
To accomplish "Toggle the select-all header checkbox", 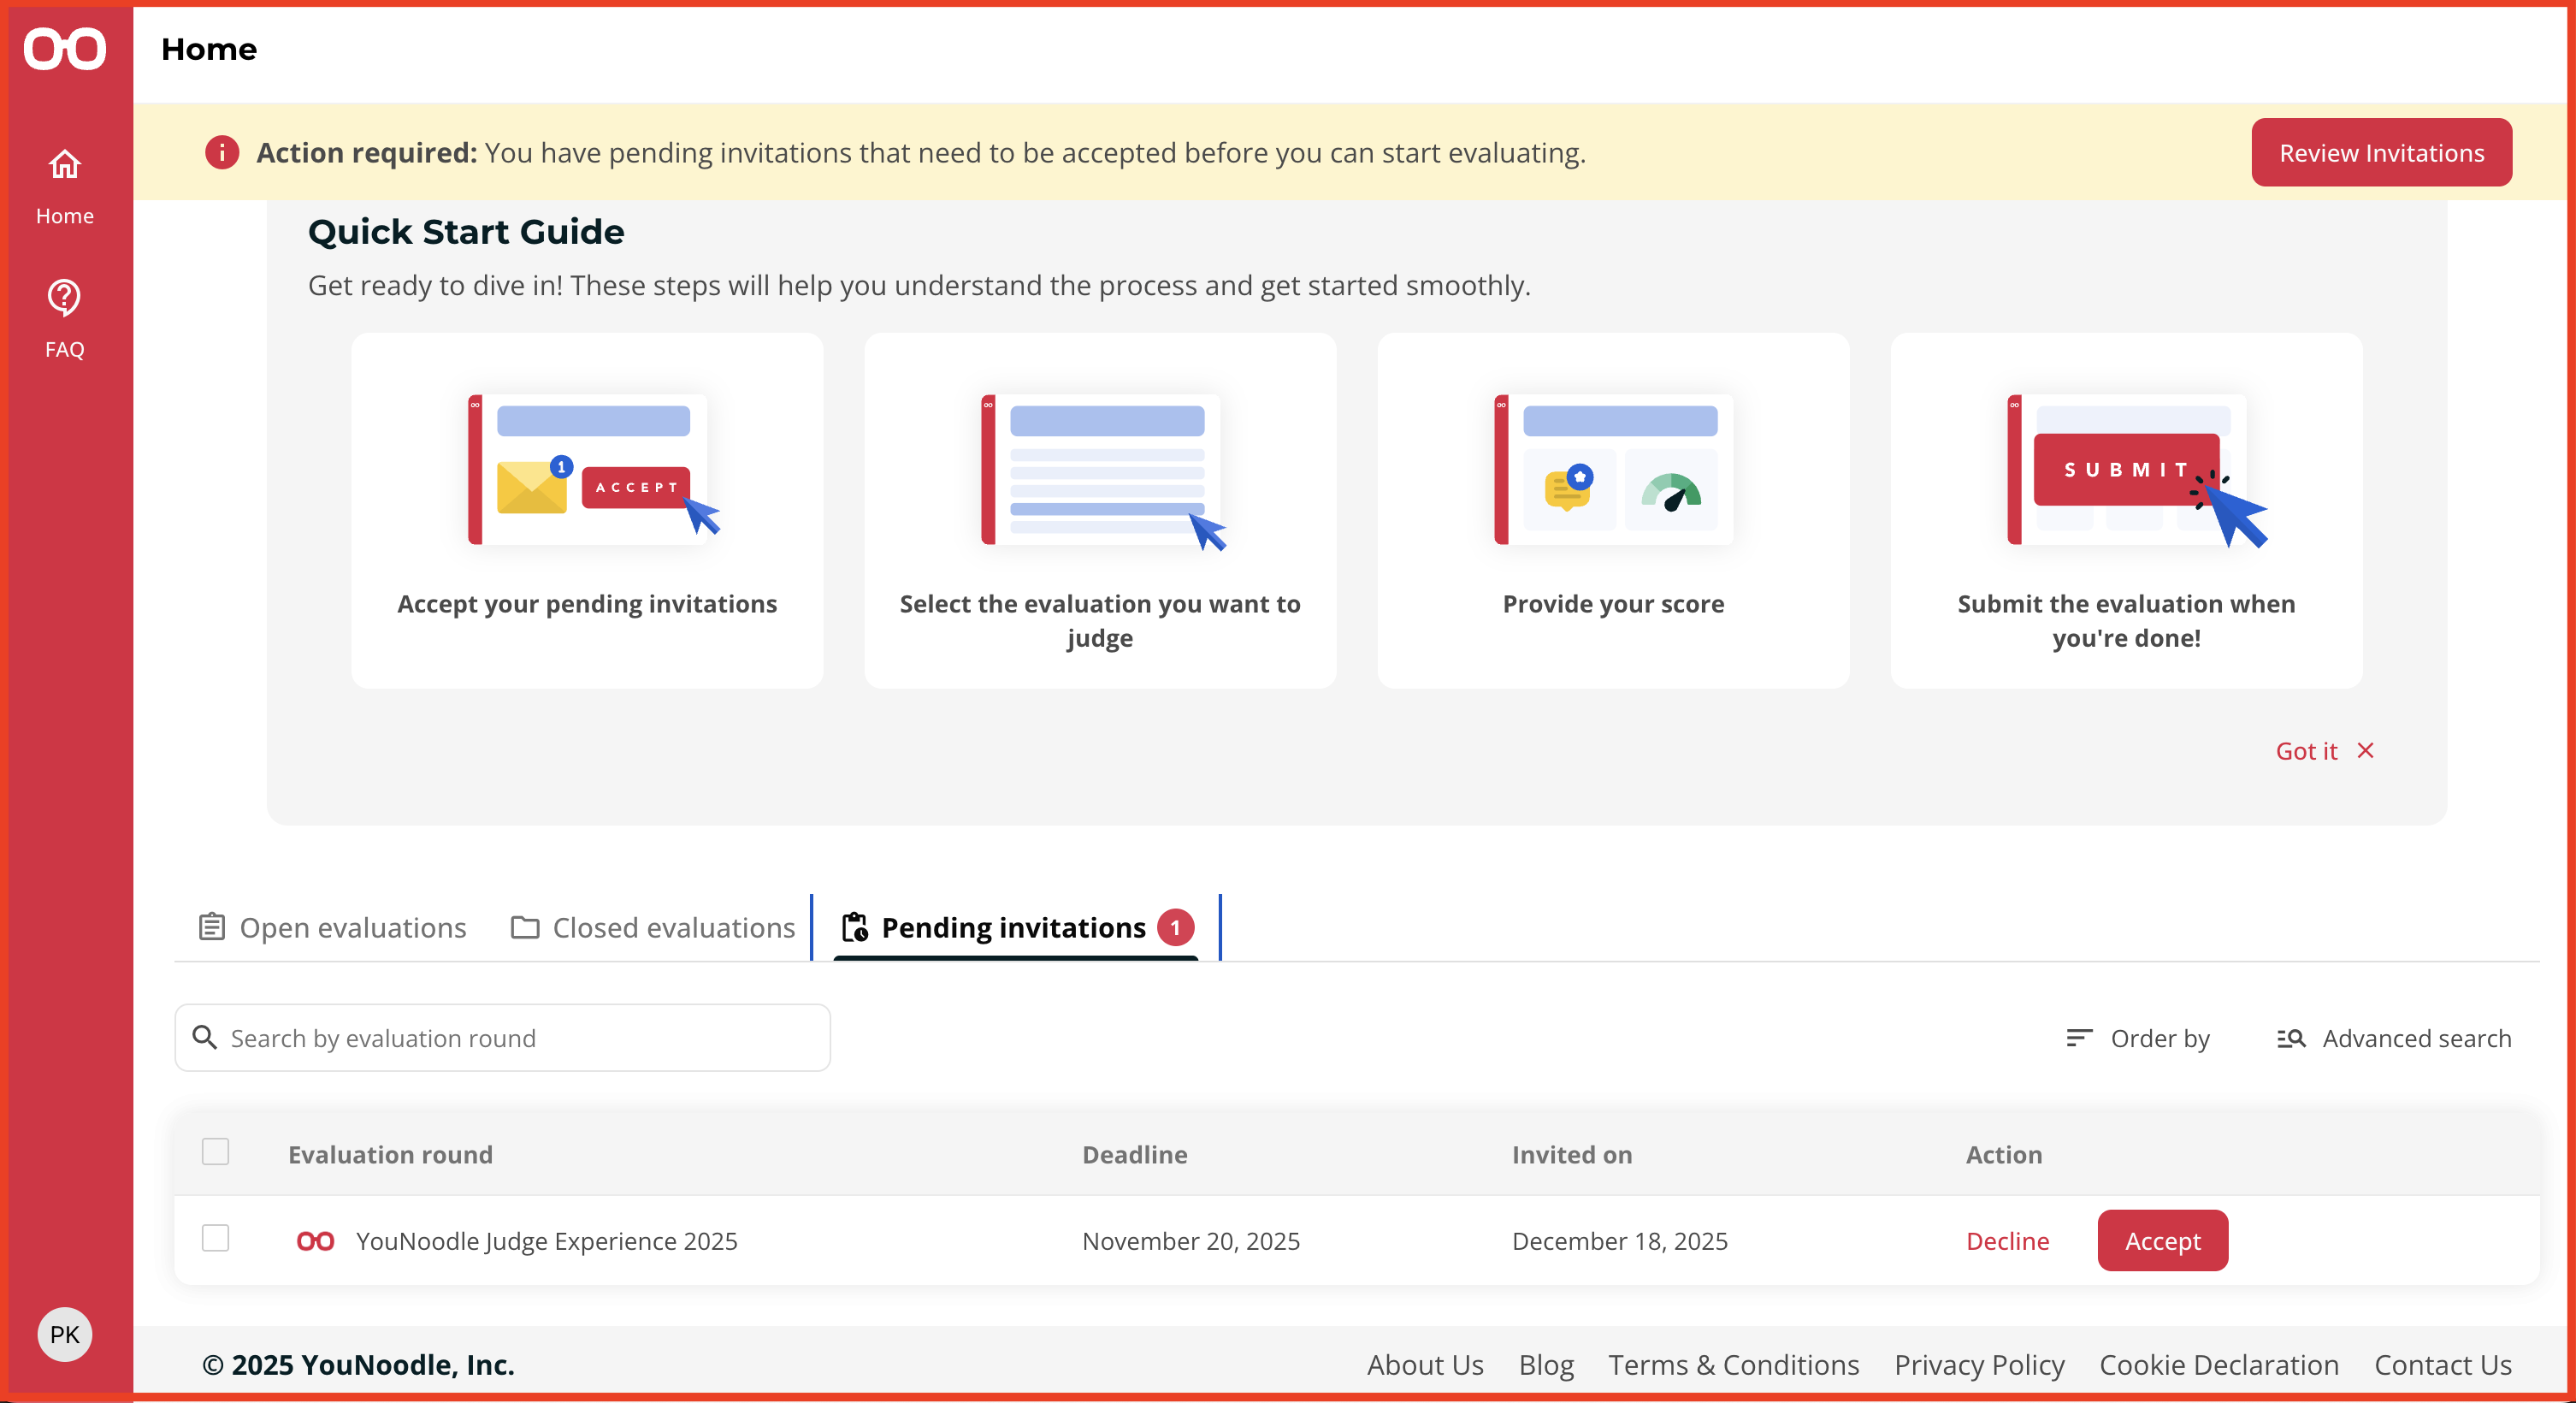I will [x=216, y=1152].
